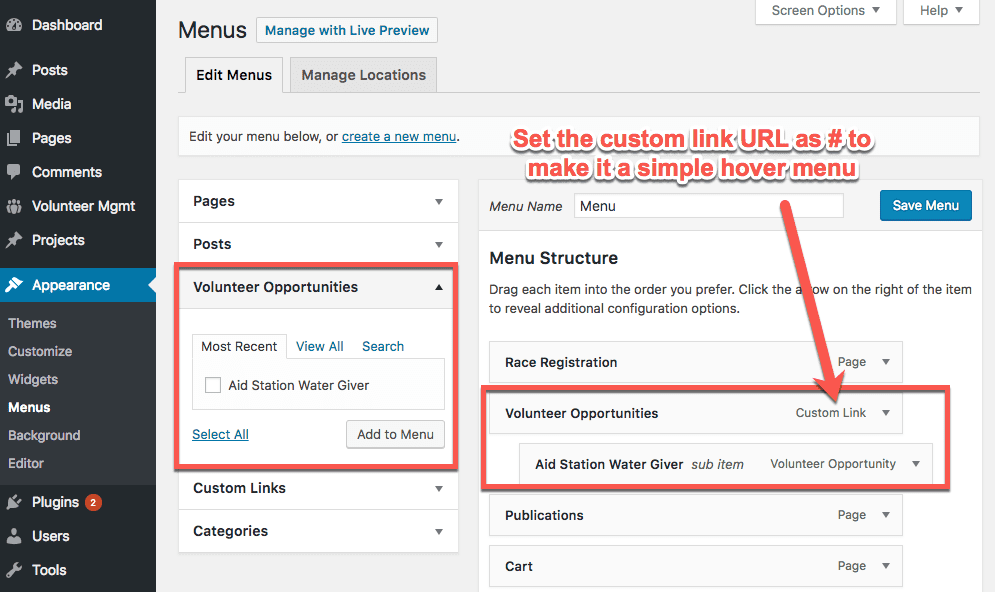Click the Dashboard gauge icon in sidebar

click(x=14, y=25)
